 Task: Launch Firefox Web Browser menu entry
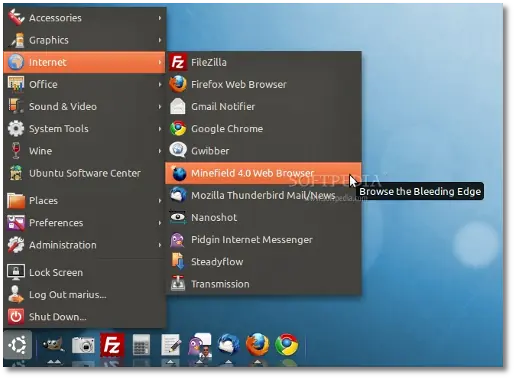click(263, 84)
